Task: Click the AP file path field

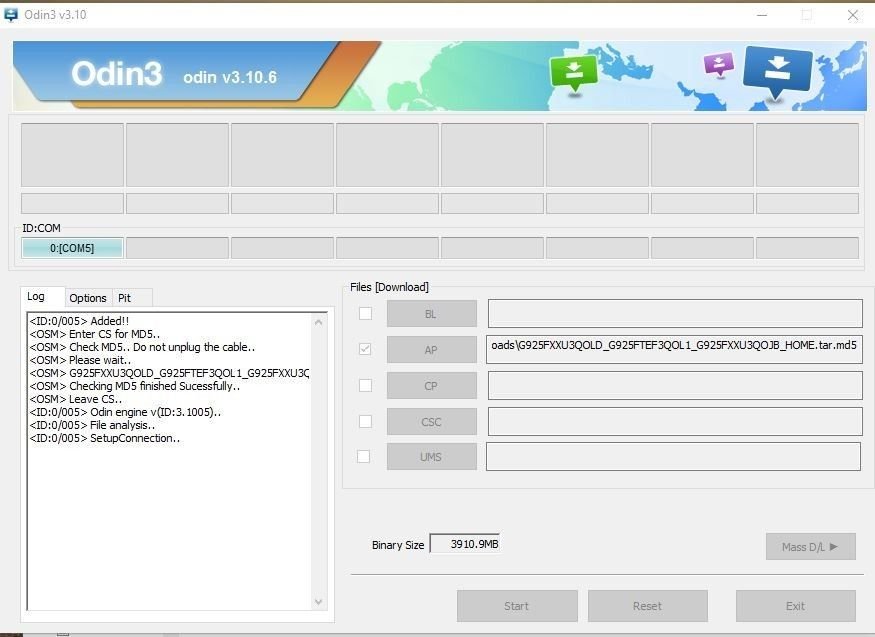Action: 674,349
